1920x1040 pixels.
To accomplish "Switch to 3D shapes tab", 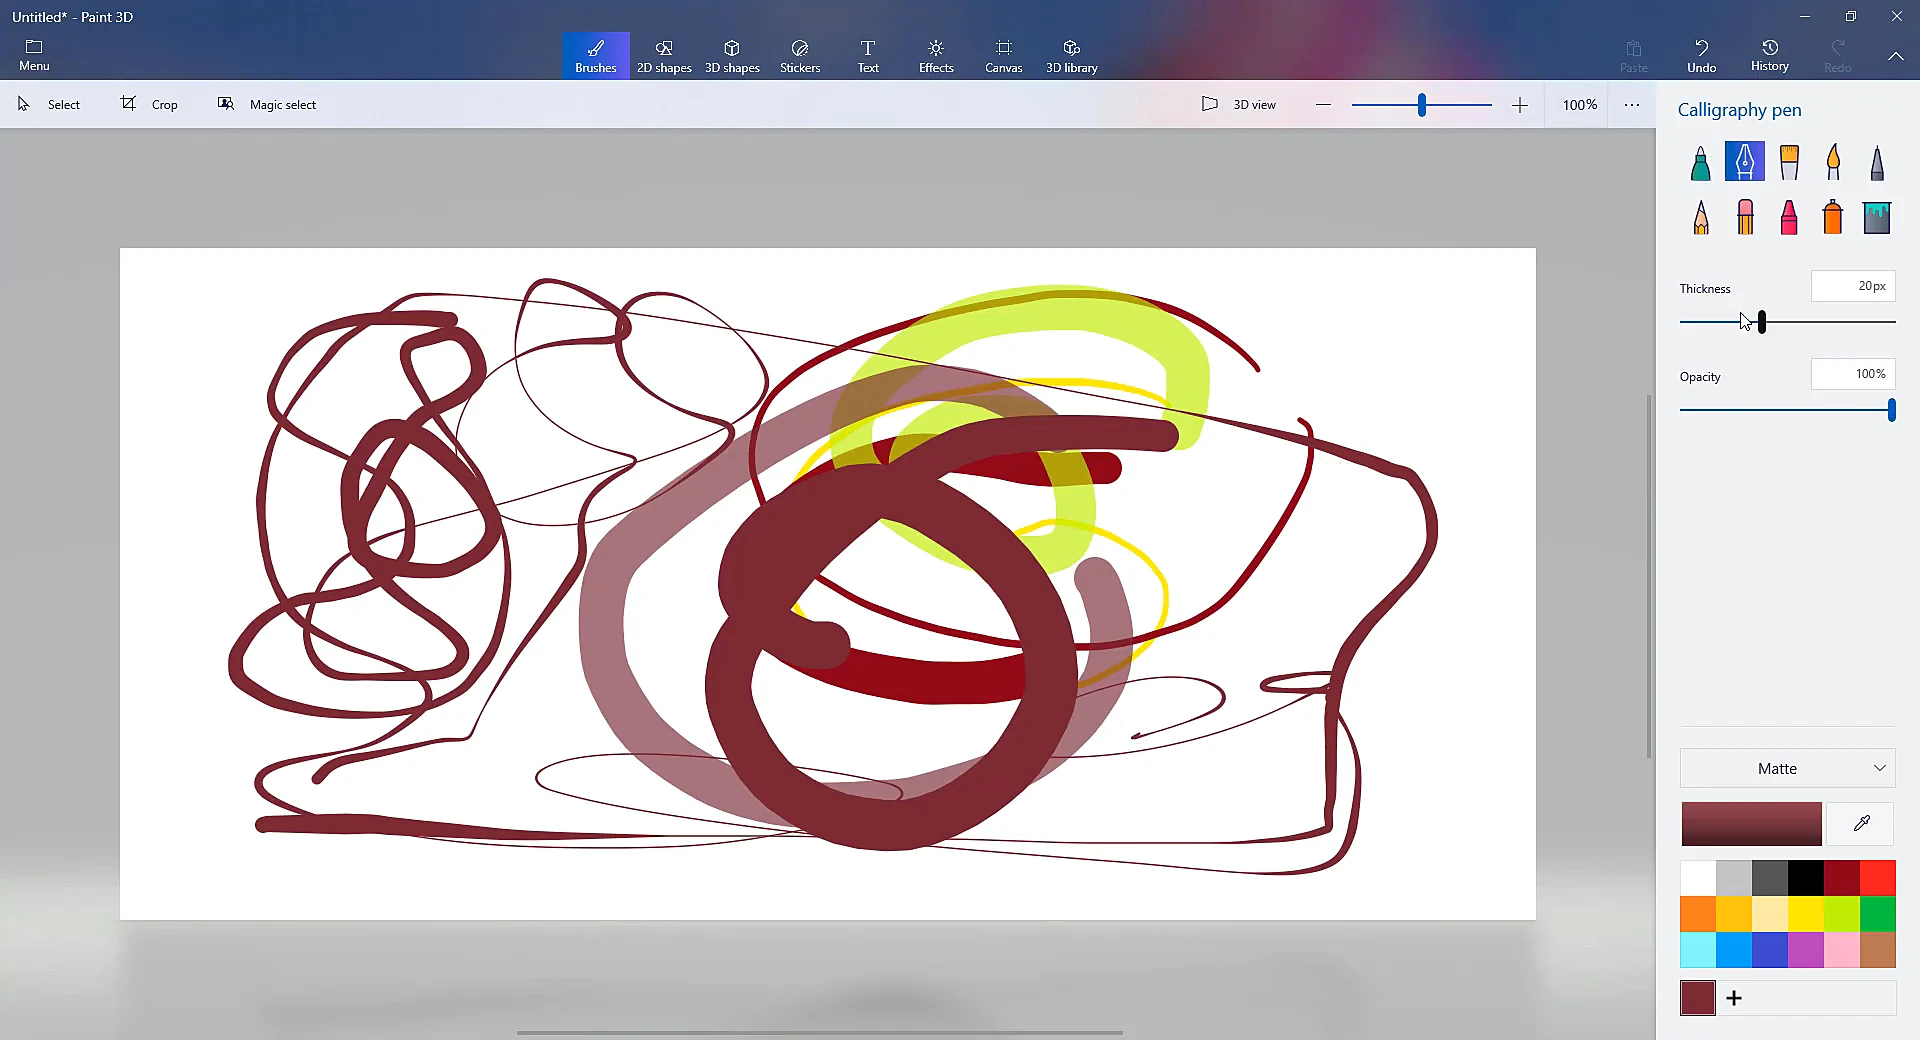I will click(732, 56).
